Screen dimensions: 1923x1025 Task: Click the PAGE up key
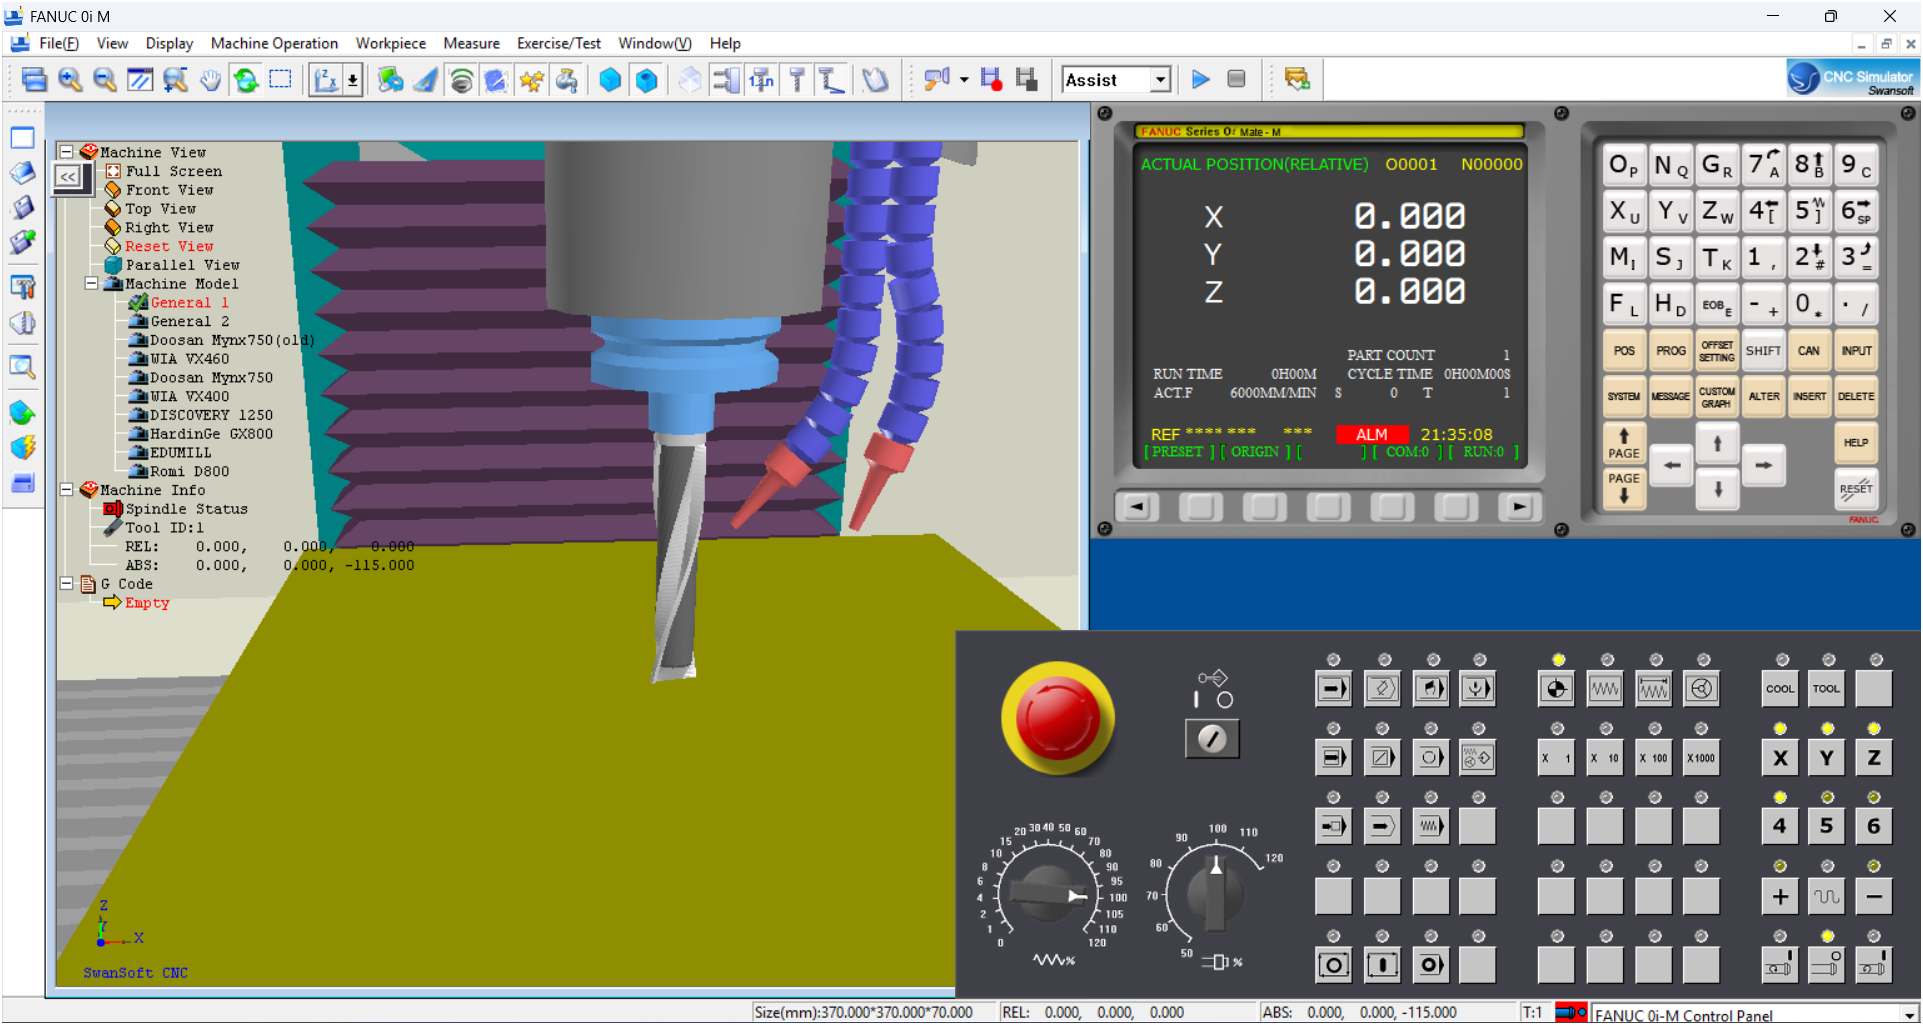pyautogui.click(x=1624, y=443)
